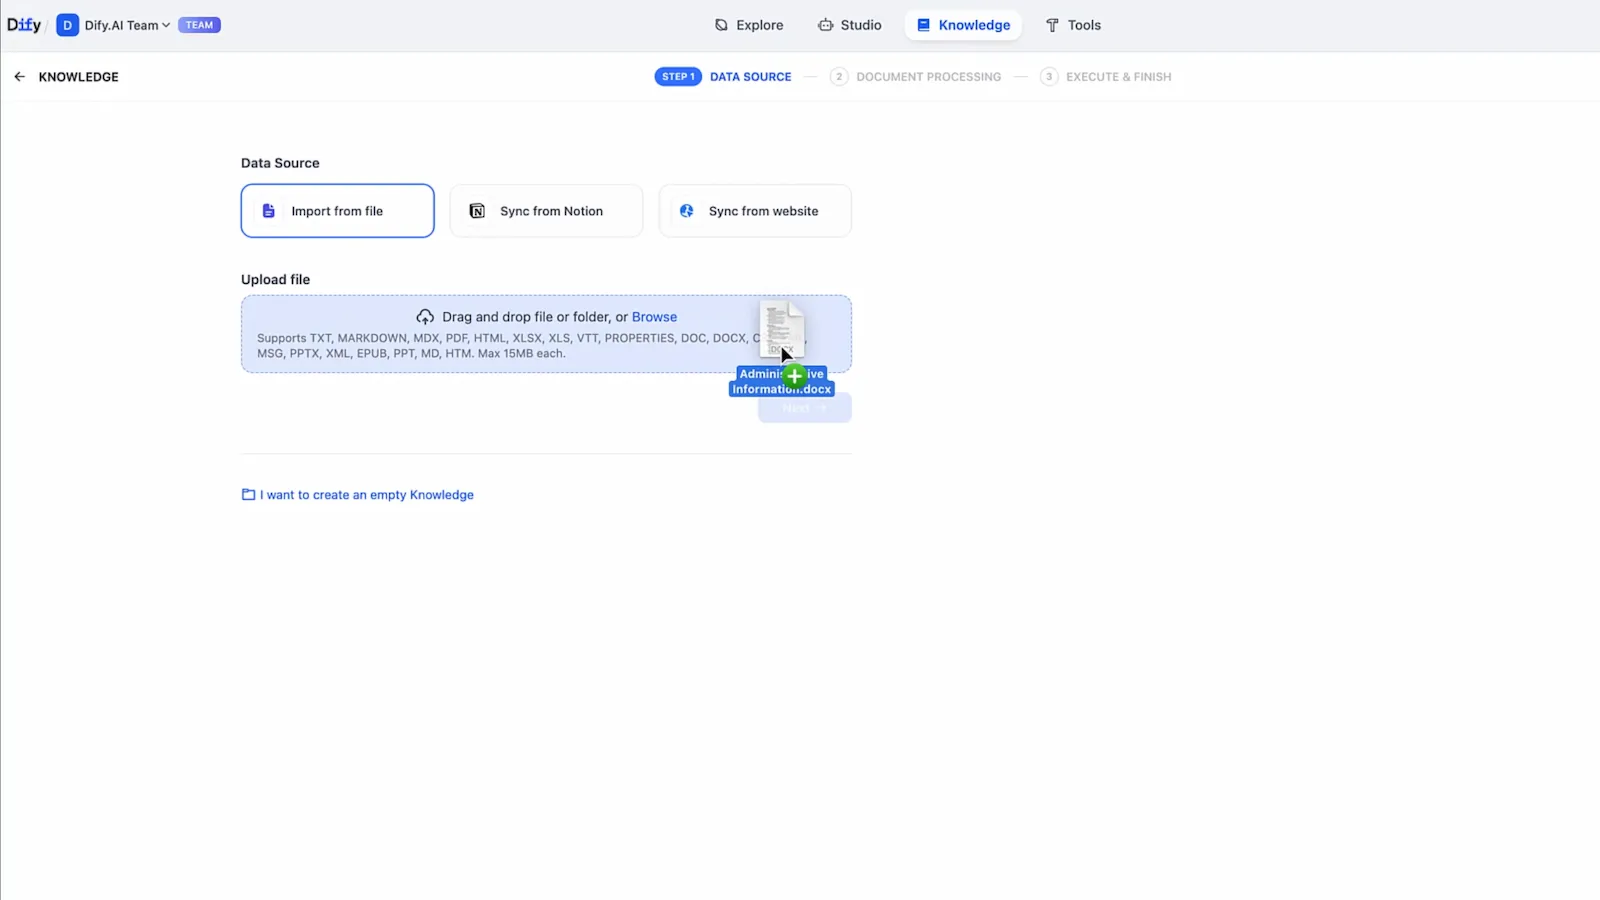
Task: Select Import from file data source
Action: pos(338,211)
